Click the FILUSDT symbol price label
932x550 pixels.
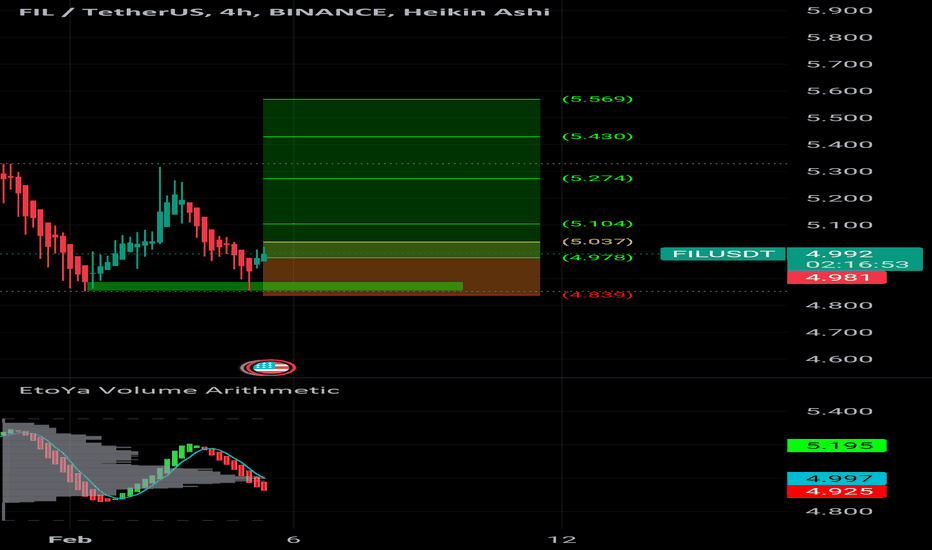[723, 254]
